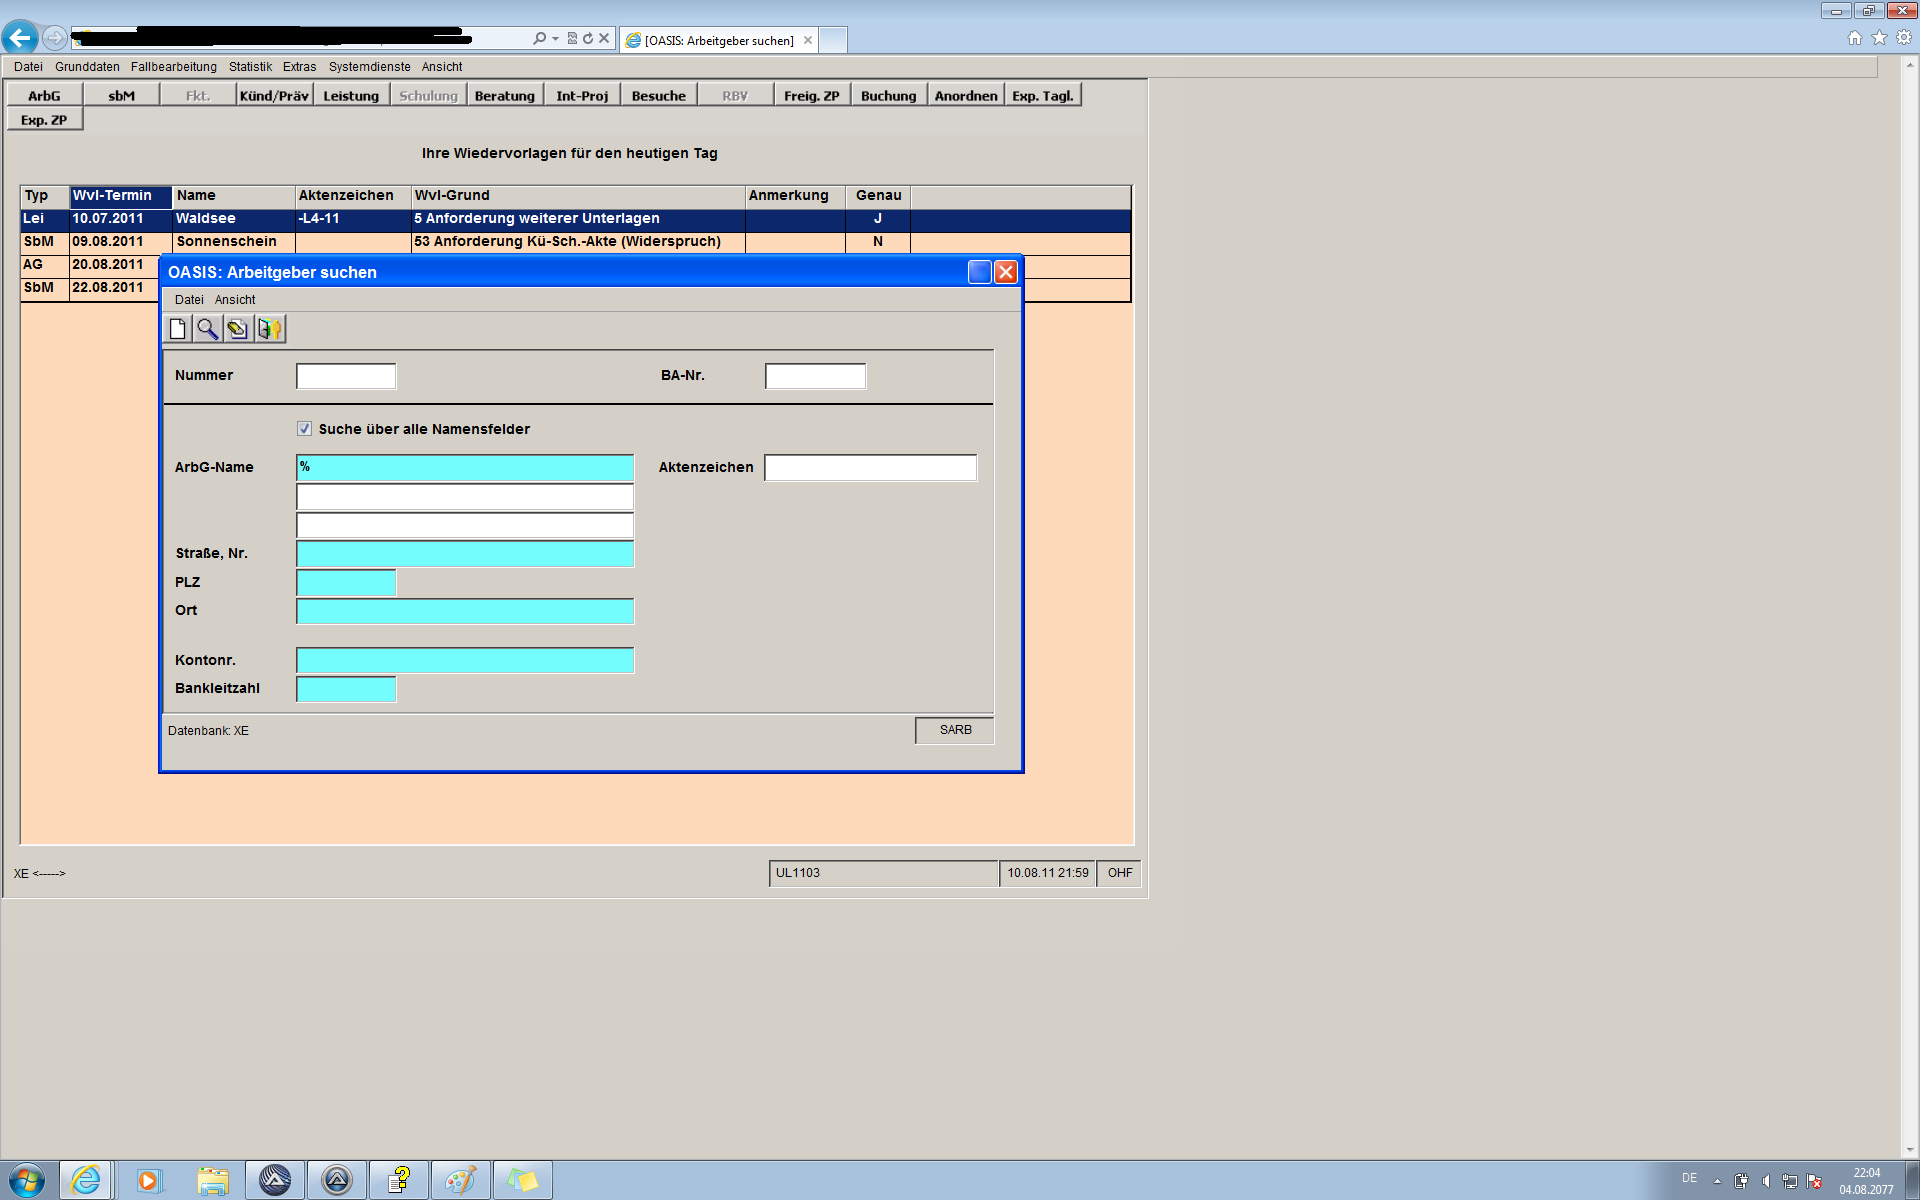
Task: Click the Buchung tab button
Action: [888, 96]
